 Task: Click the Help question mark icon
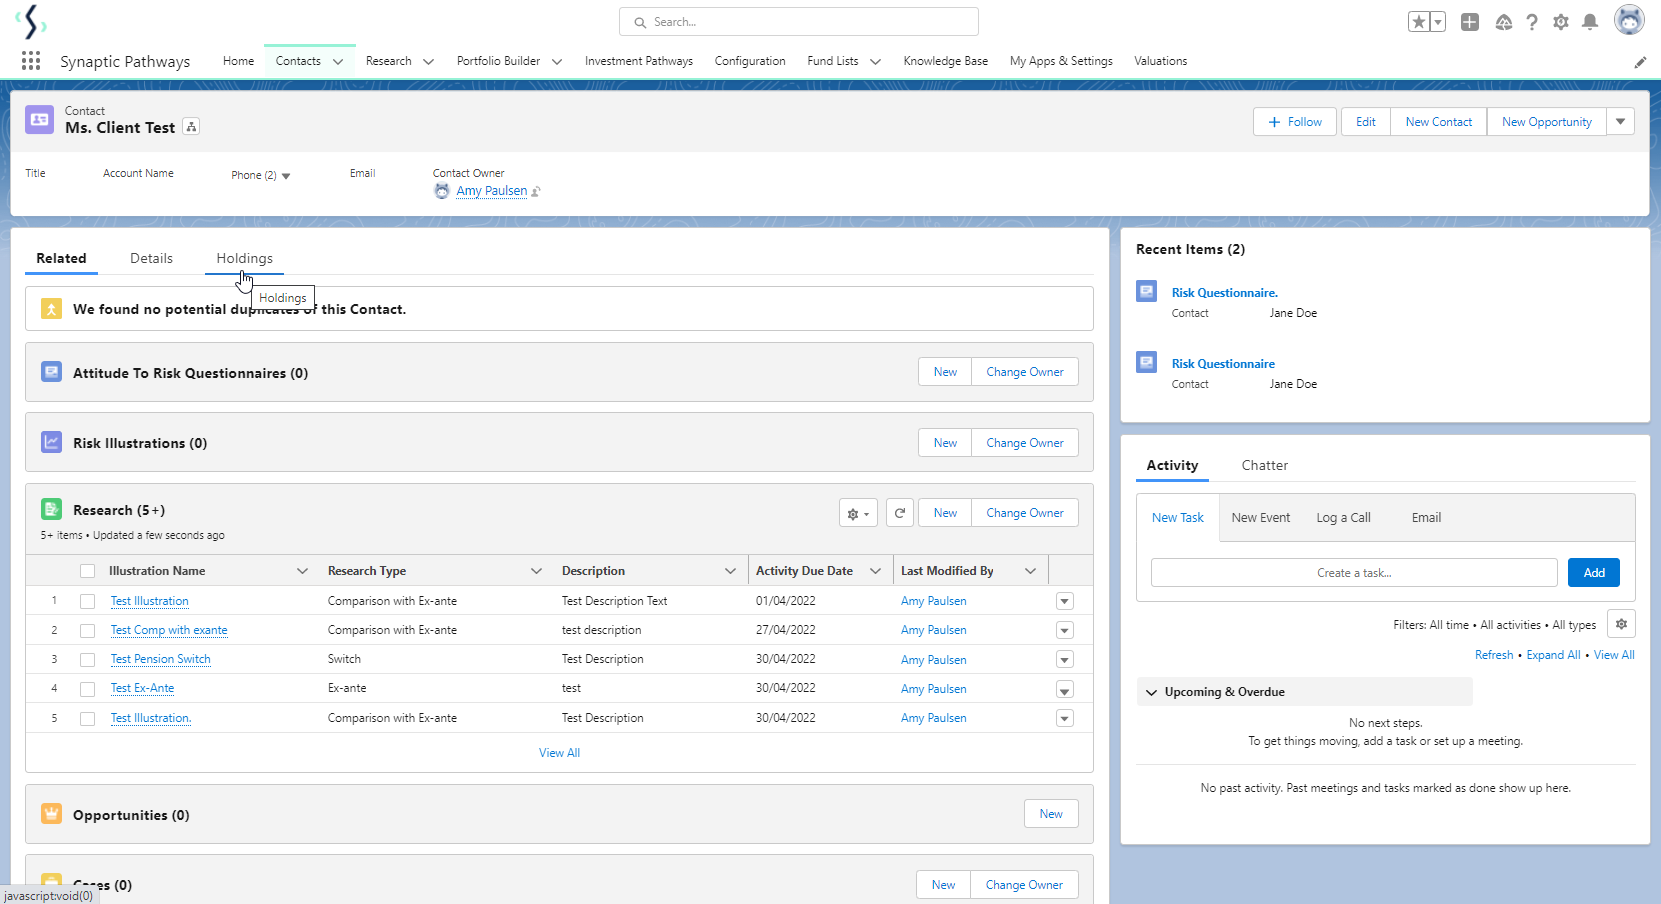point(1531,22)
